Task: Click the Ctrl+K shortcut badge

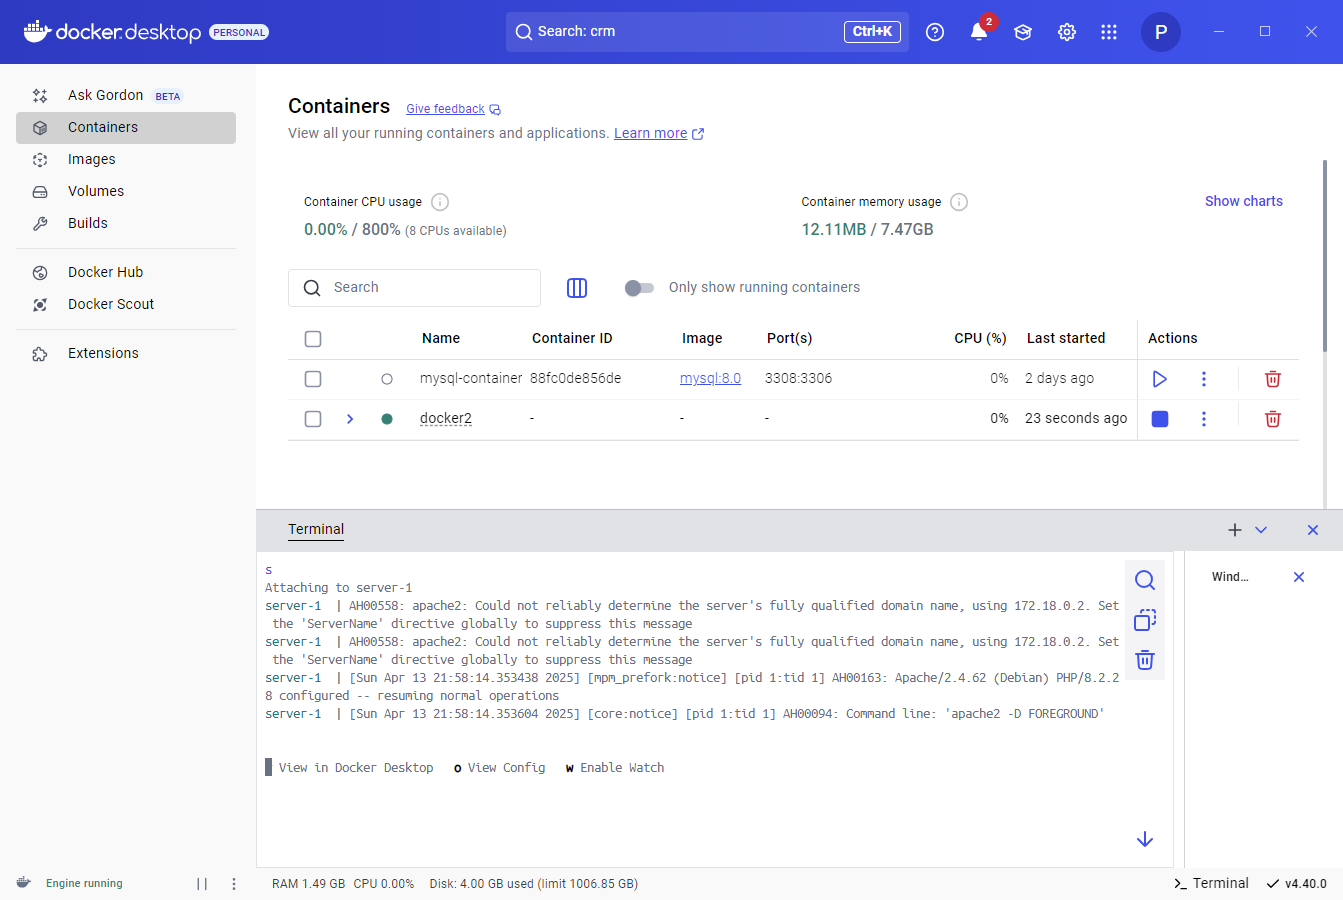Action: [x=872, y=32]
